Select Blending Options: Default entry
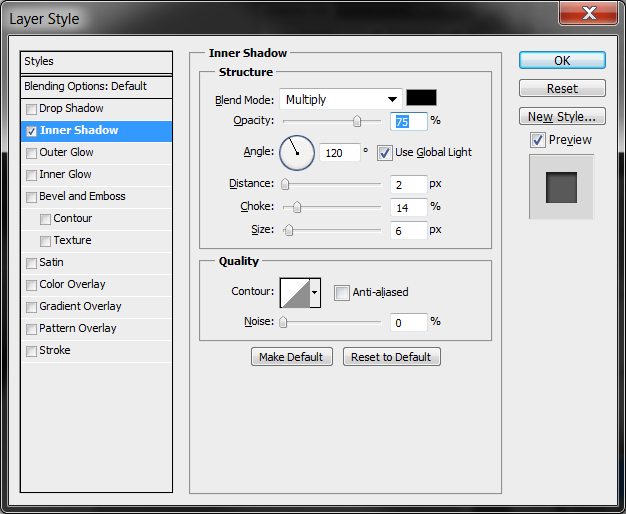The height and width of the screenshot is (514, 626). [x=86, y=87]
